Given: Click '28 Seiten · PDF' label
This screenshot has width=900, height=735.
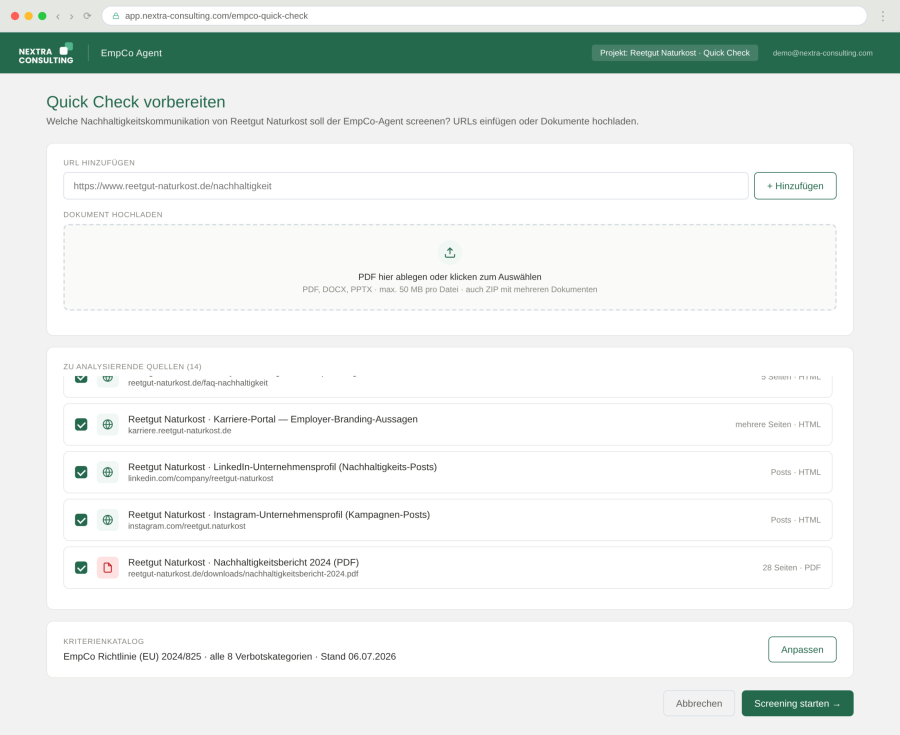Looking at the screenshot, I should (x=791, y=567).
